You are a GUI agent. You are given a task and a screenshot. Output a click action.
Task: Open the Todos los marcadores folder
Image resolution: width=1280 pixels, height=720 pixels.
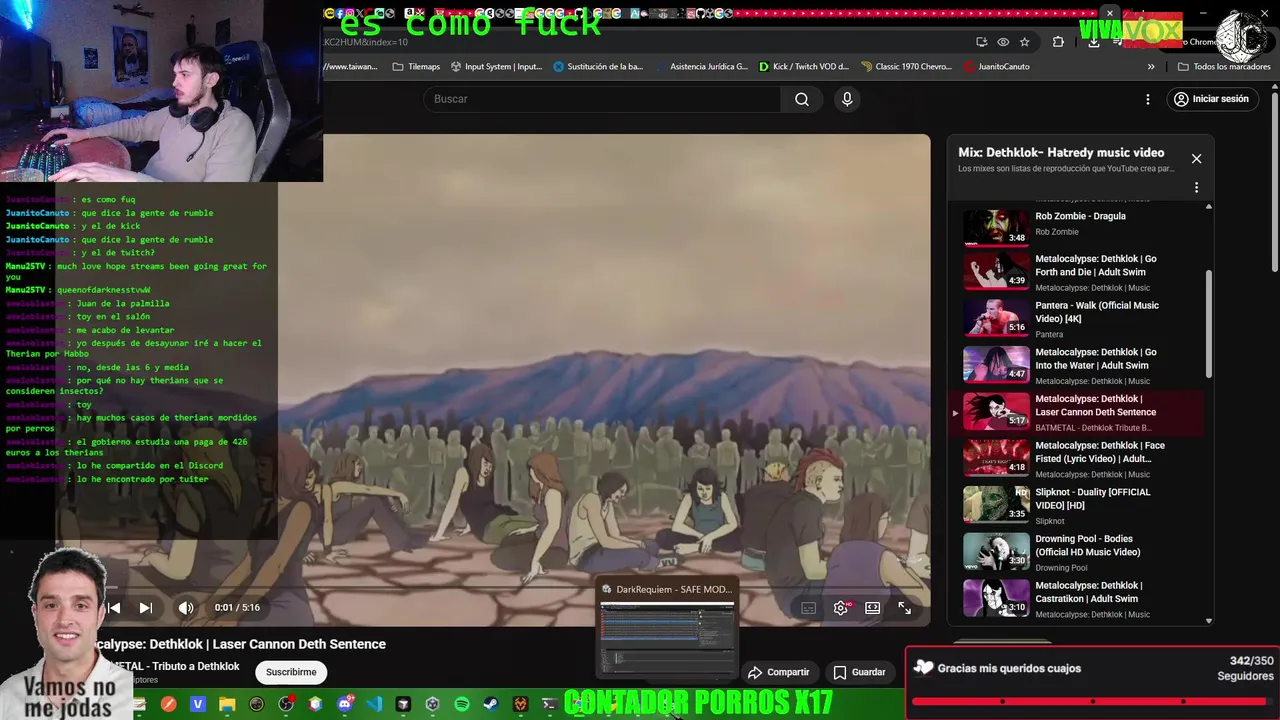pos(1224,67)
